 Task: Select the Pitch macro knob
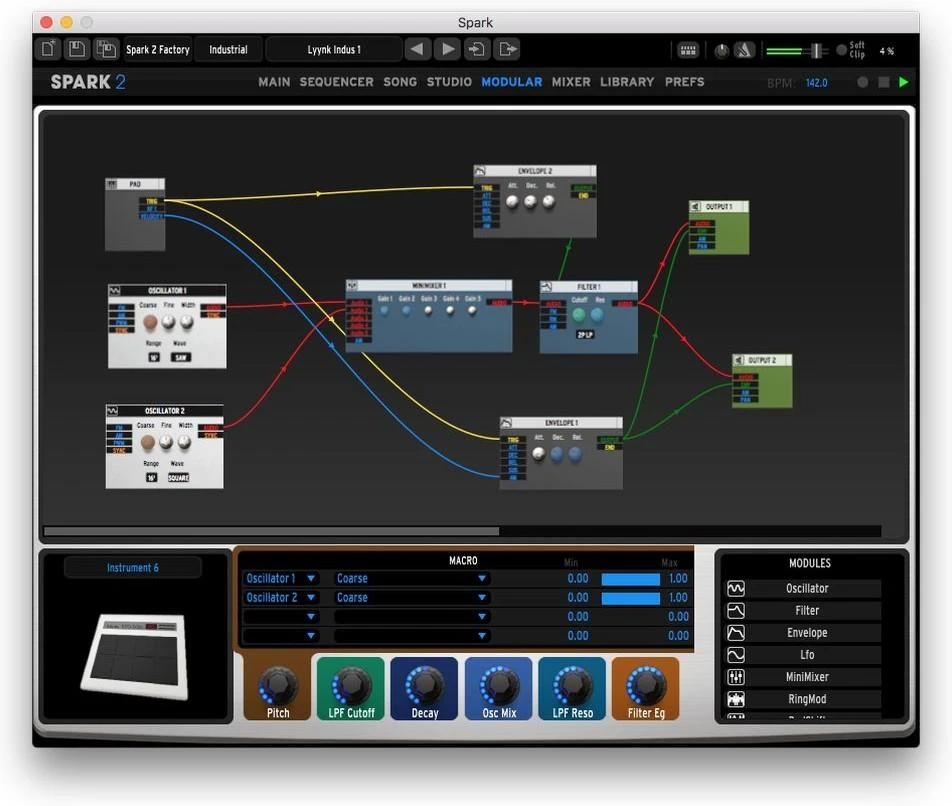click(x=278, y=685)
